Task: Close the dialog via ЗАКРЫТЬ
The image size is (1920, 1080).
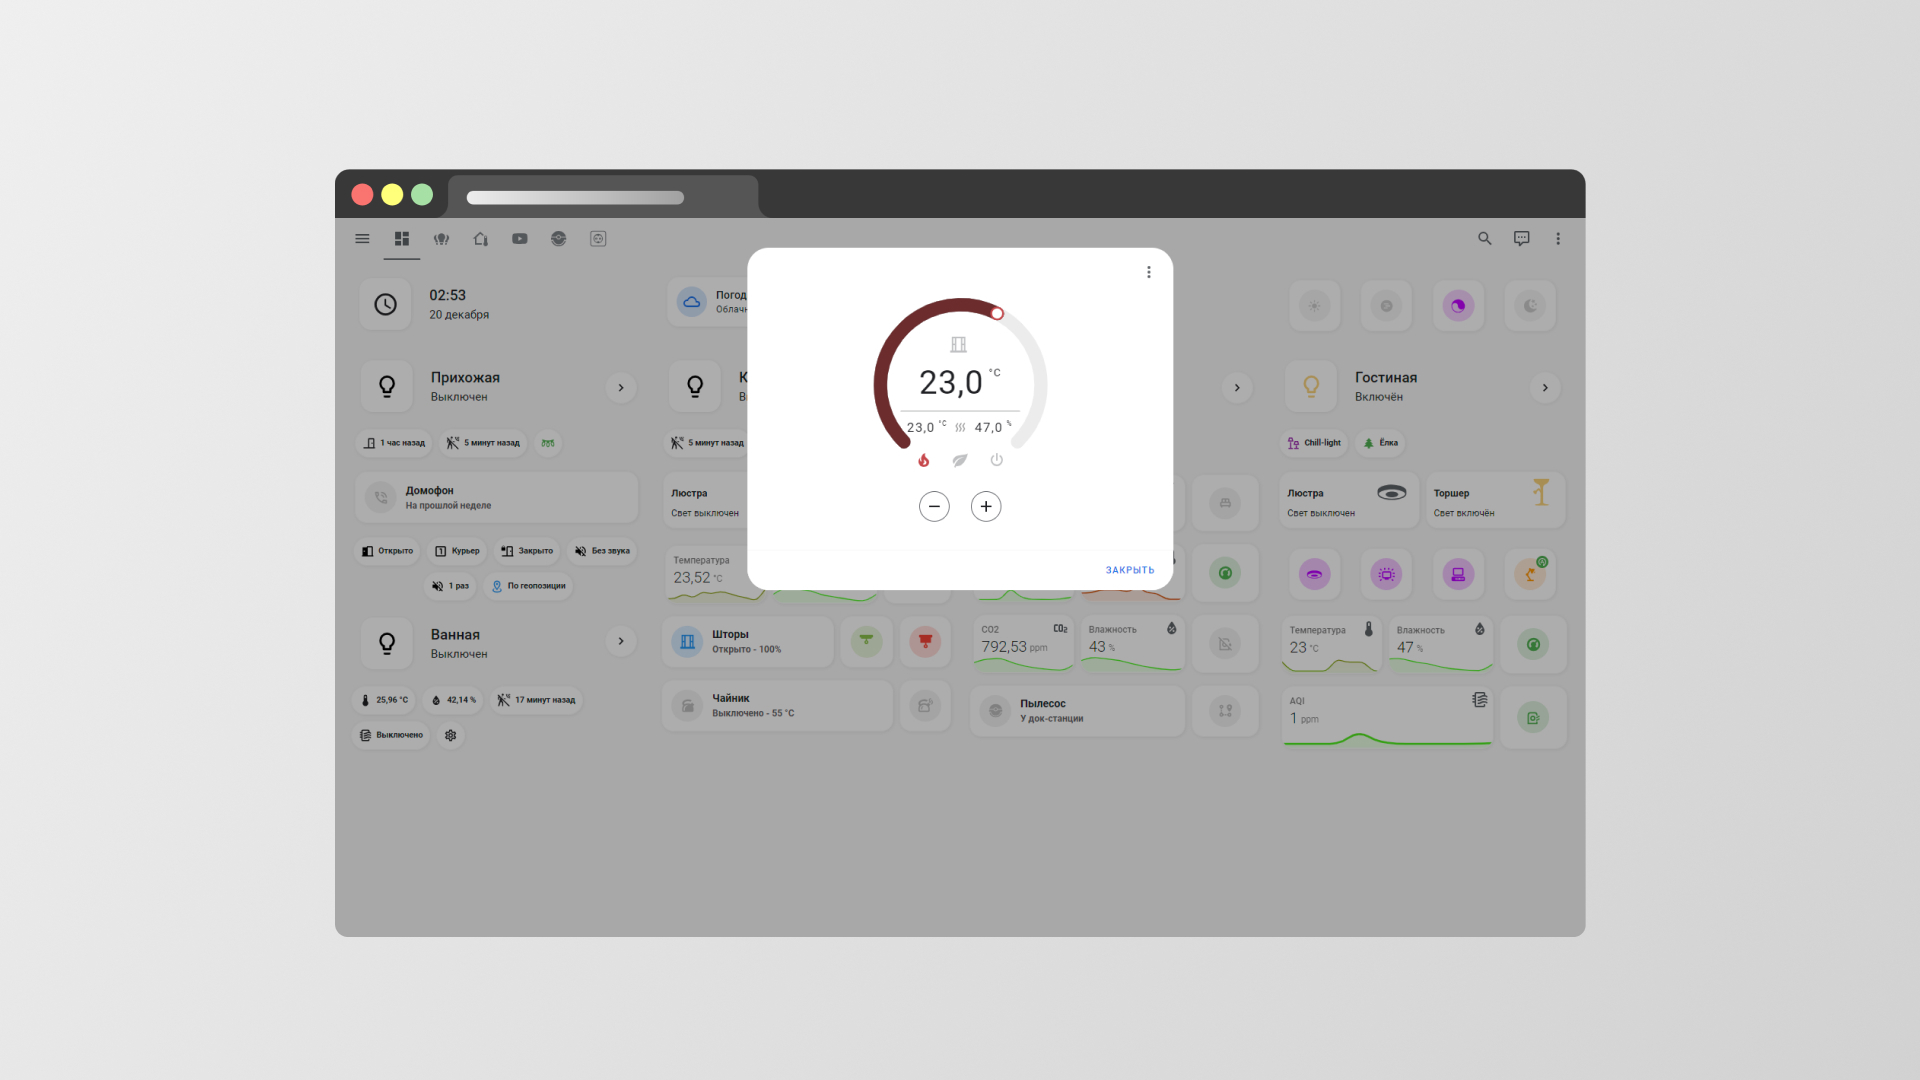Action: [x=1130, y=570]
